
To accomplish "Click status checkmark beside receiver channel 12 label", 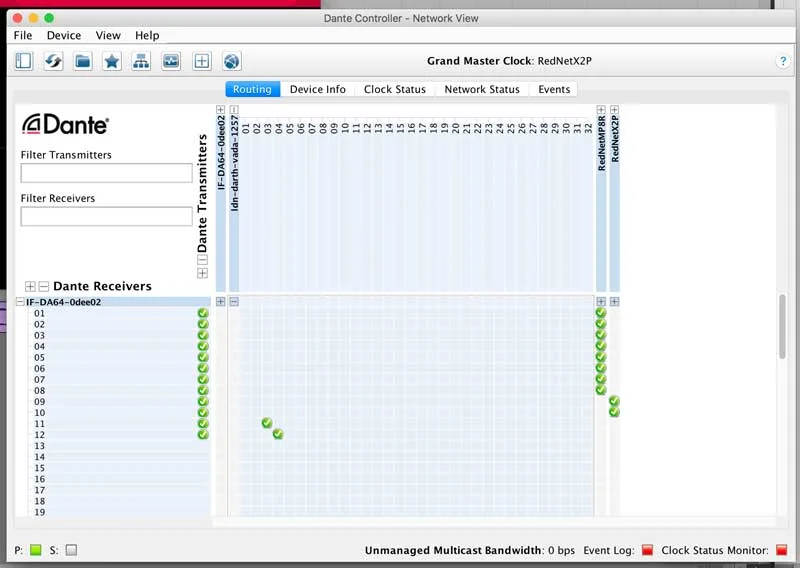I will [x=203, y=435].
